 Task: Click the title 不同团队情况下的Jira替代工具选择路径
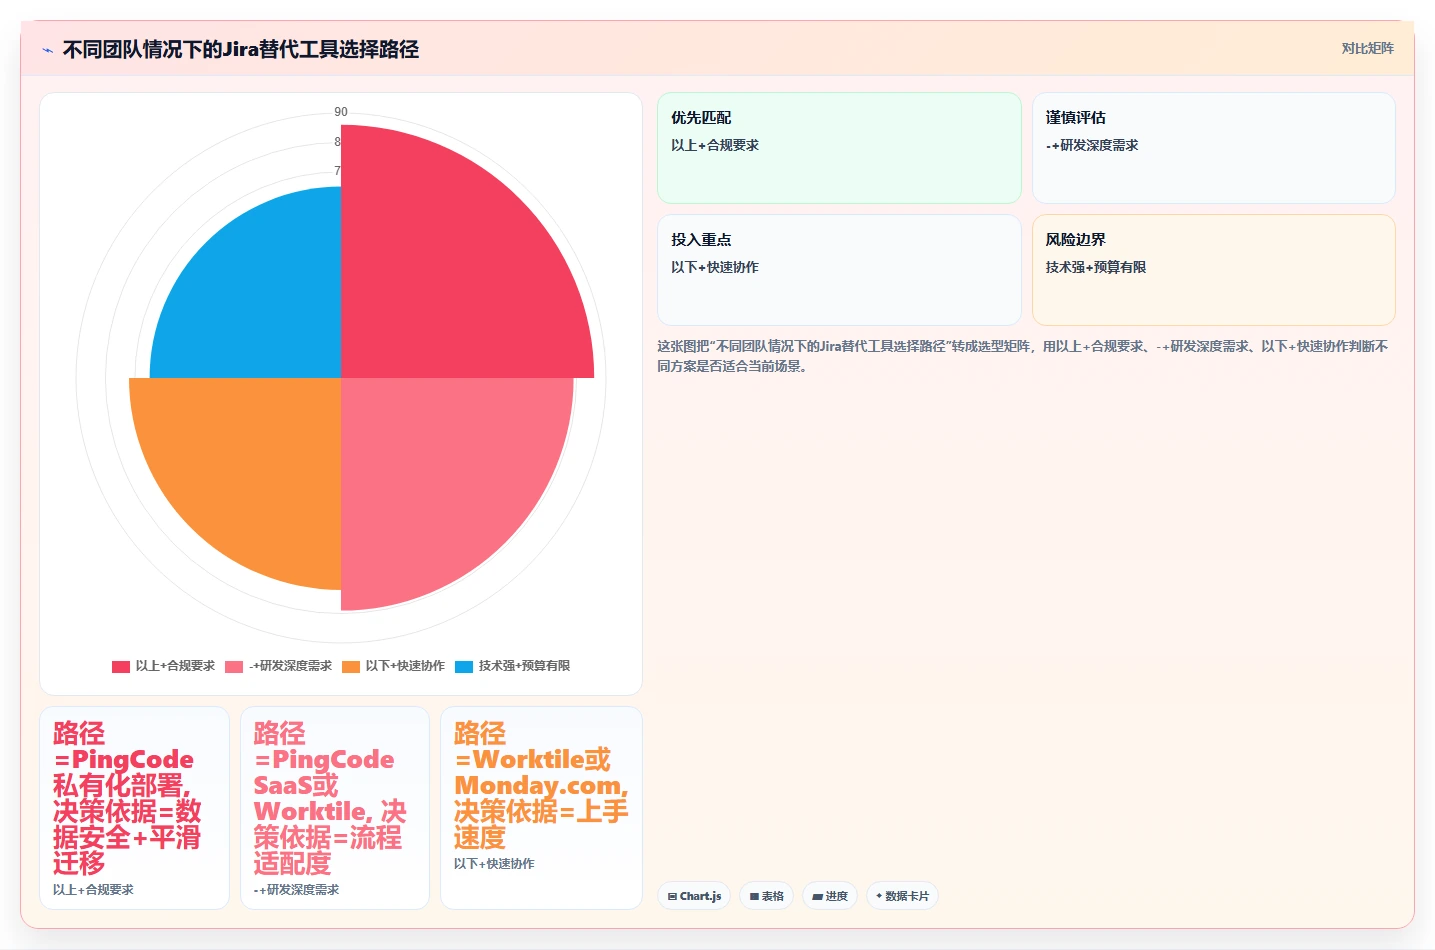[241, 49]
